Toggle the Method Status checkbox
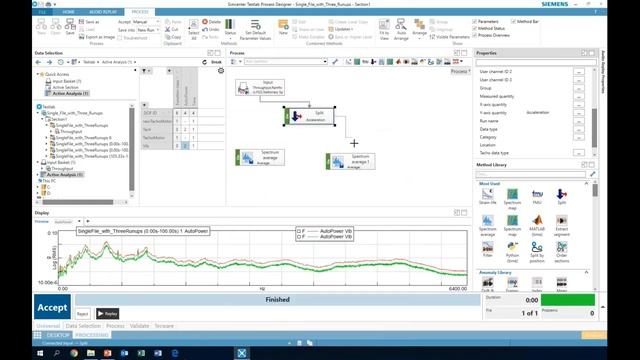Viewport: 640px width, 360px height. tap(474, 28)
